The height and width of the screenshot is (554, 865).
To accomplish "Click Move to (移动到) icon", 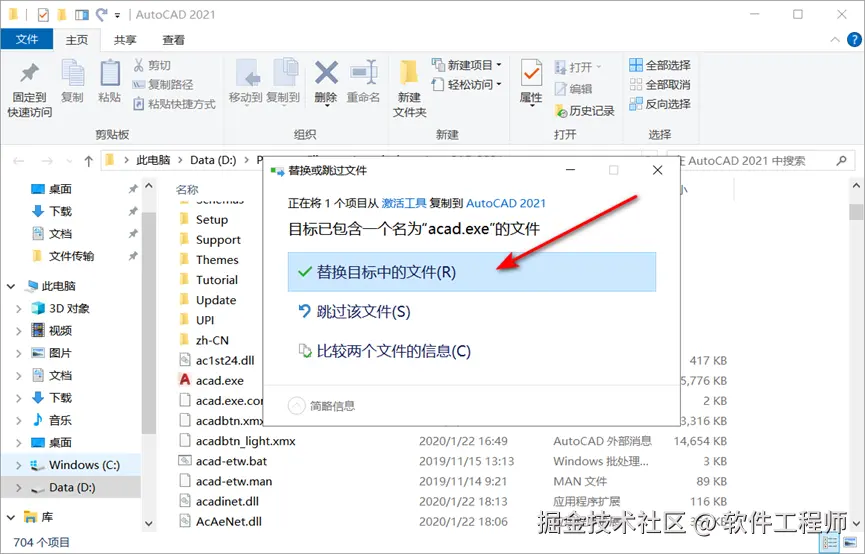I will tap(245, 81).
